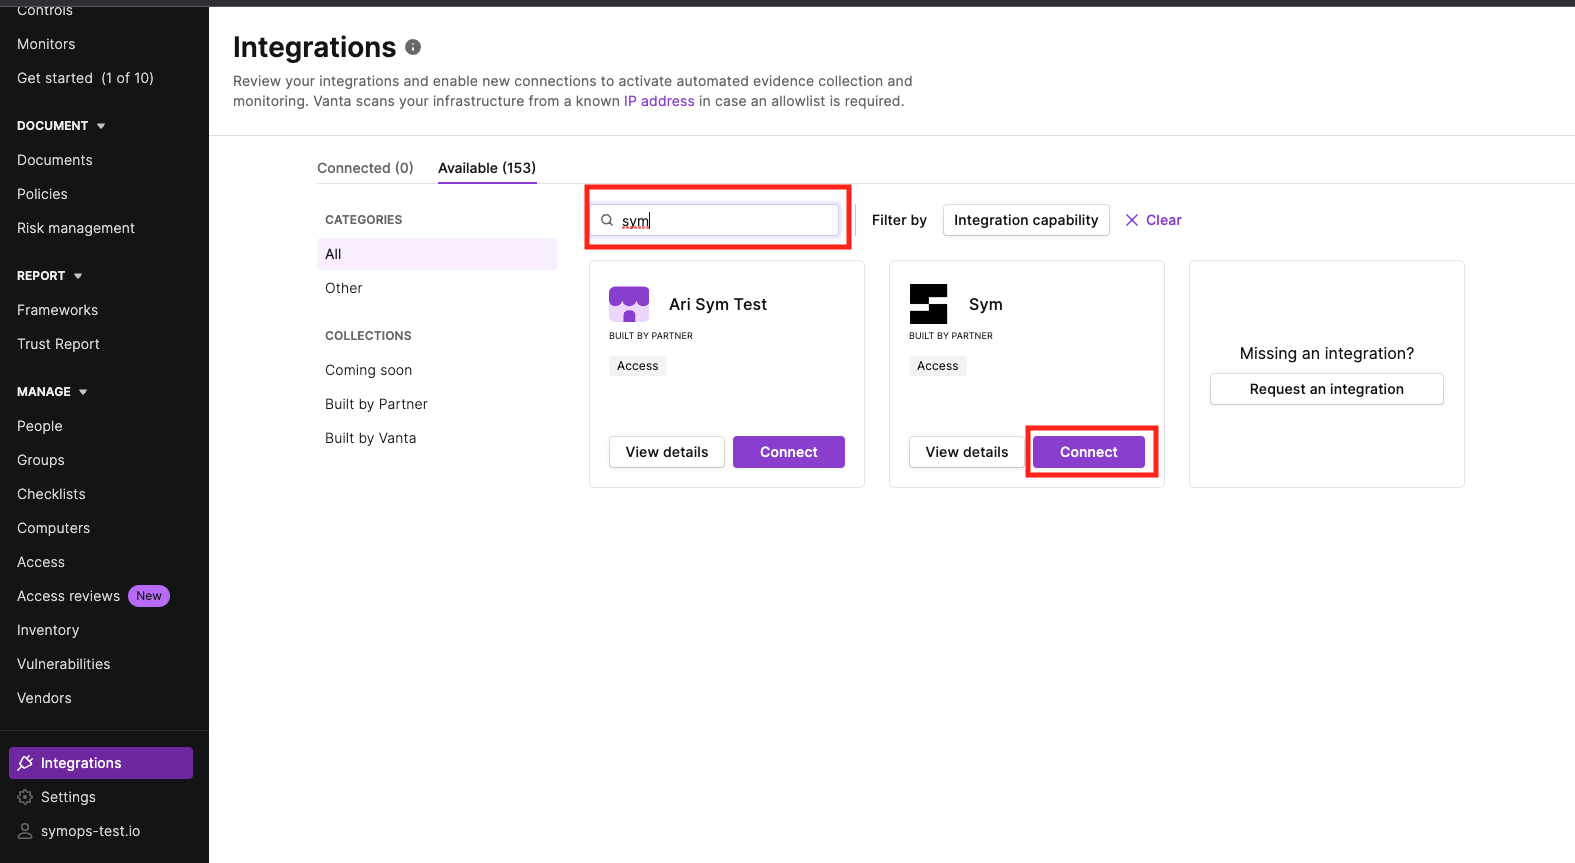Open the Integration capability filter

pyautogui.click(x=1026, y=220)
